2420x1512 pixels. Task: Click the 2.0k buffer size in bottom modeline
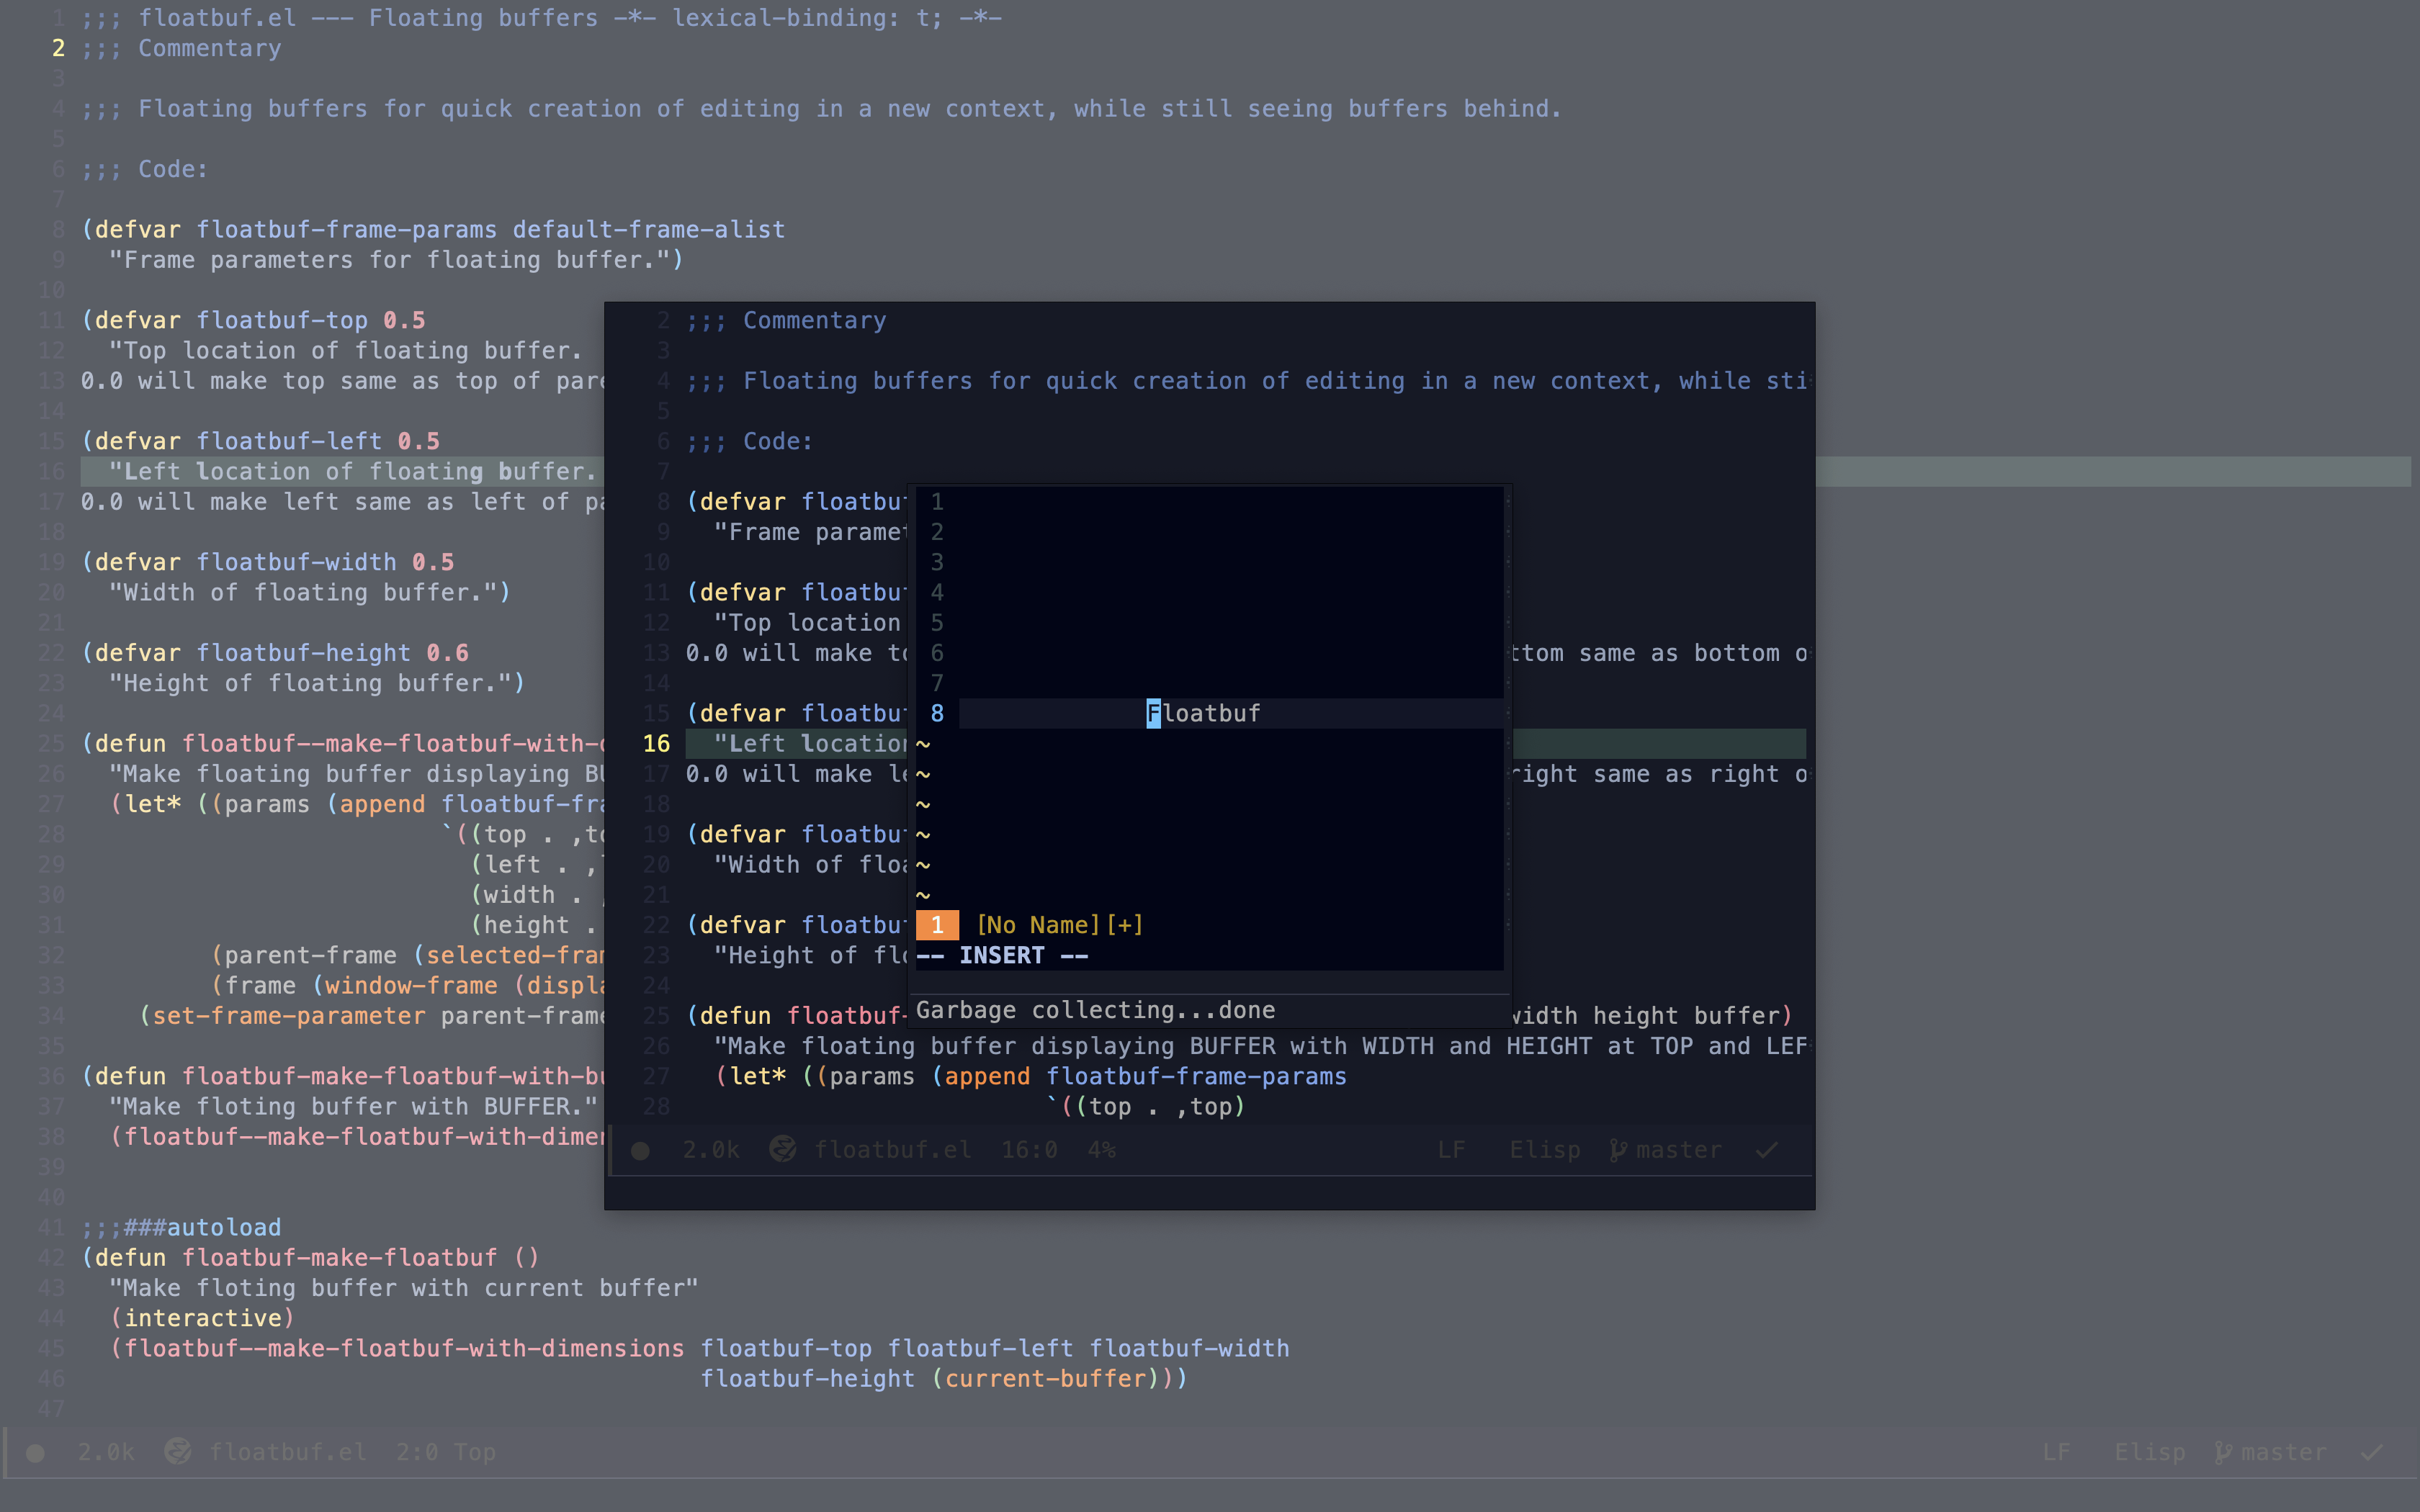click(x=106, y=1452)
